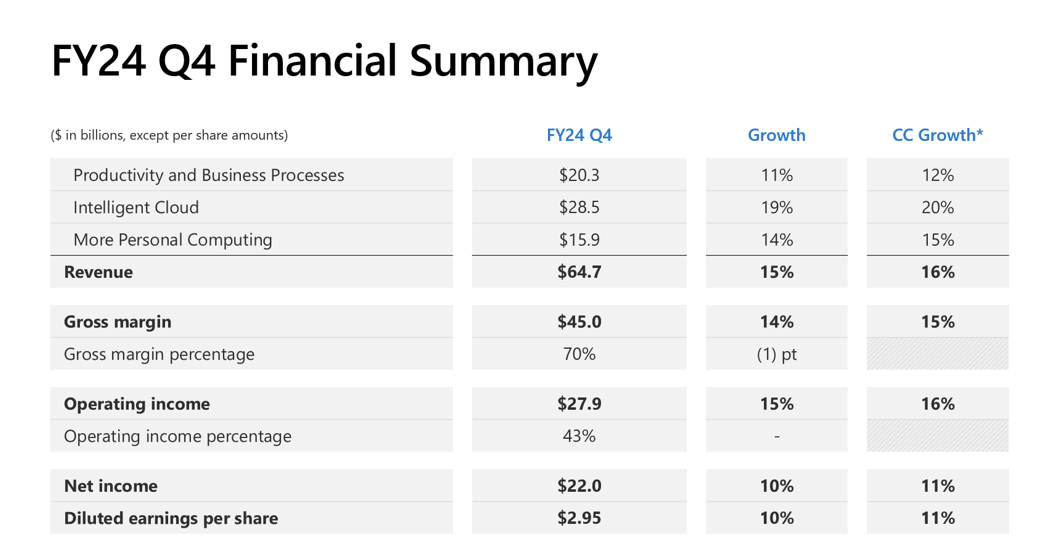Click the Gross margin percentage label
The height and width of the screenshot is (558, 1049).
point(159,354)
